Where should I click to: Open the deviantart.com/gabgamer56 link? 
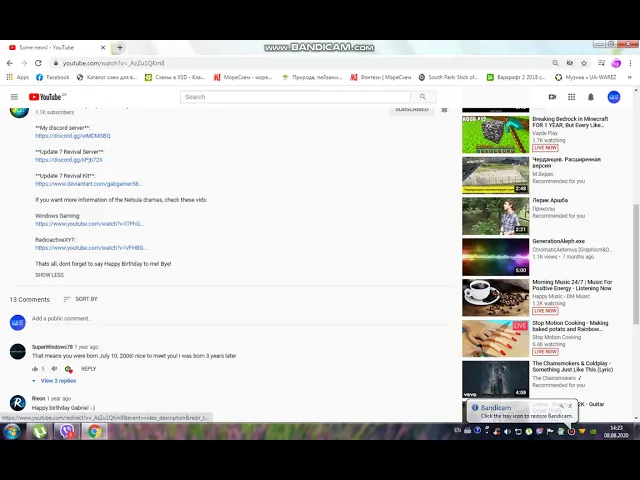coord(89,184)
